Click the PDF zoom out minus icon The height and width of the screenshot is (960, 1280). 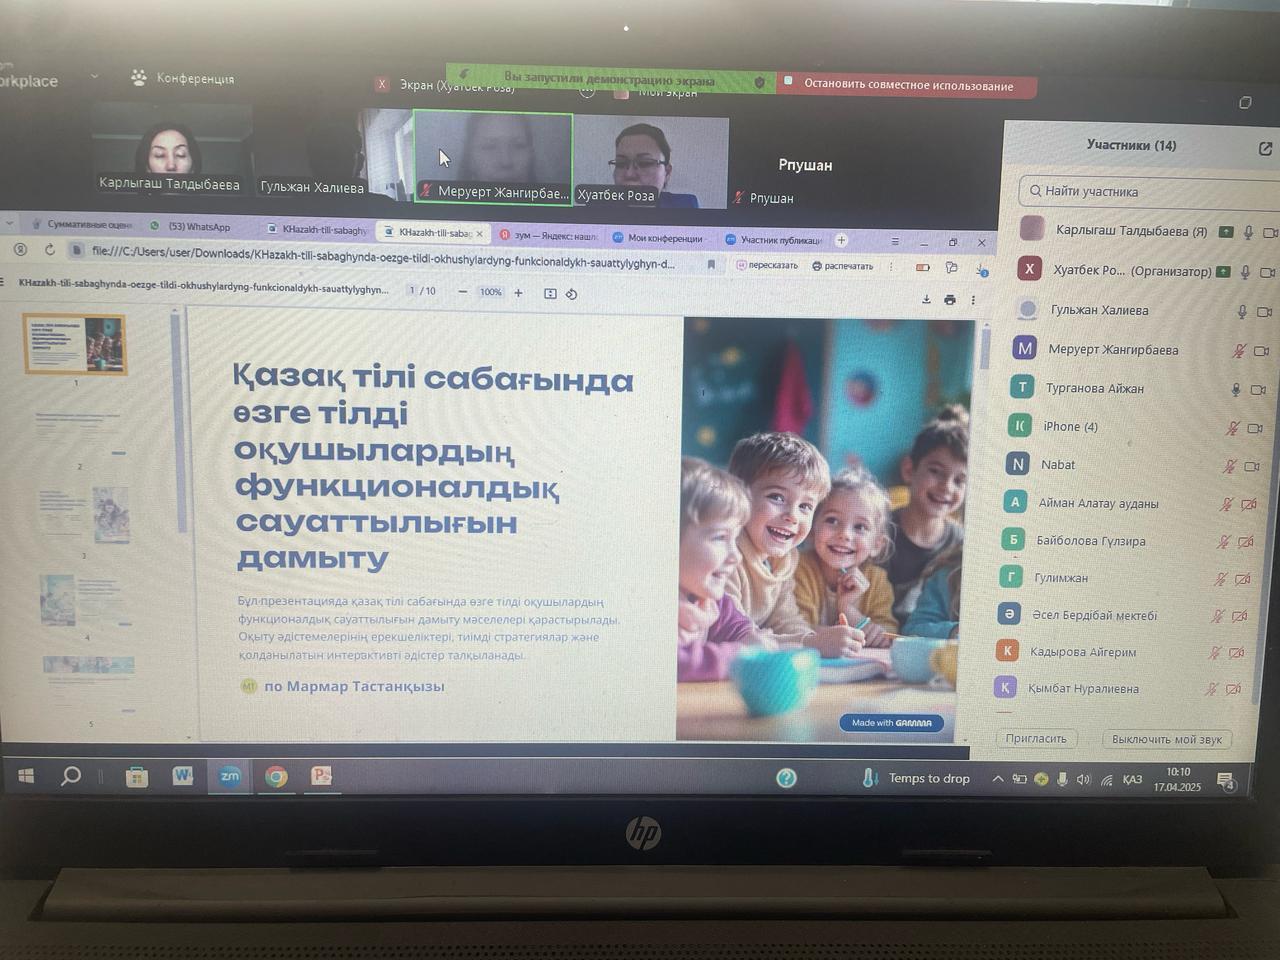[x=462, y=292]
